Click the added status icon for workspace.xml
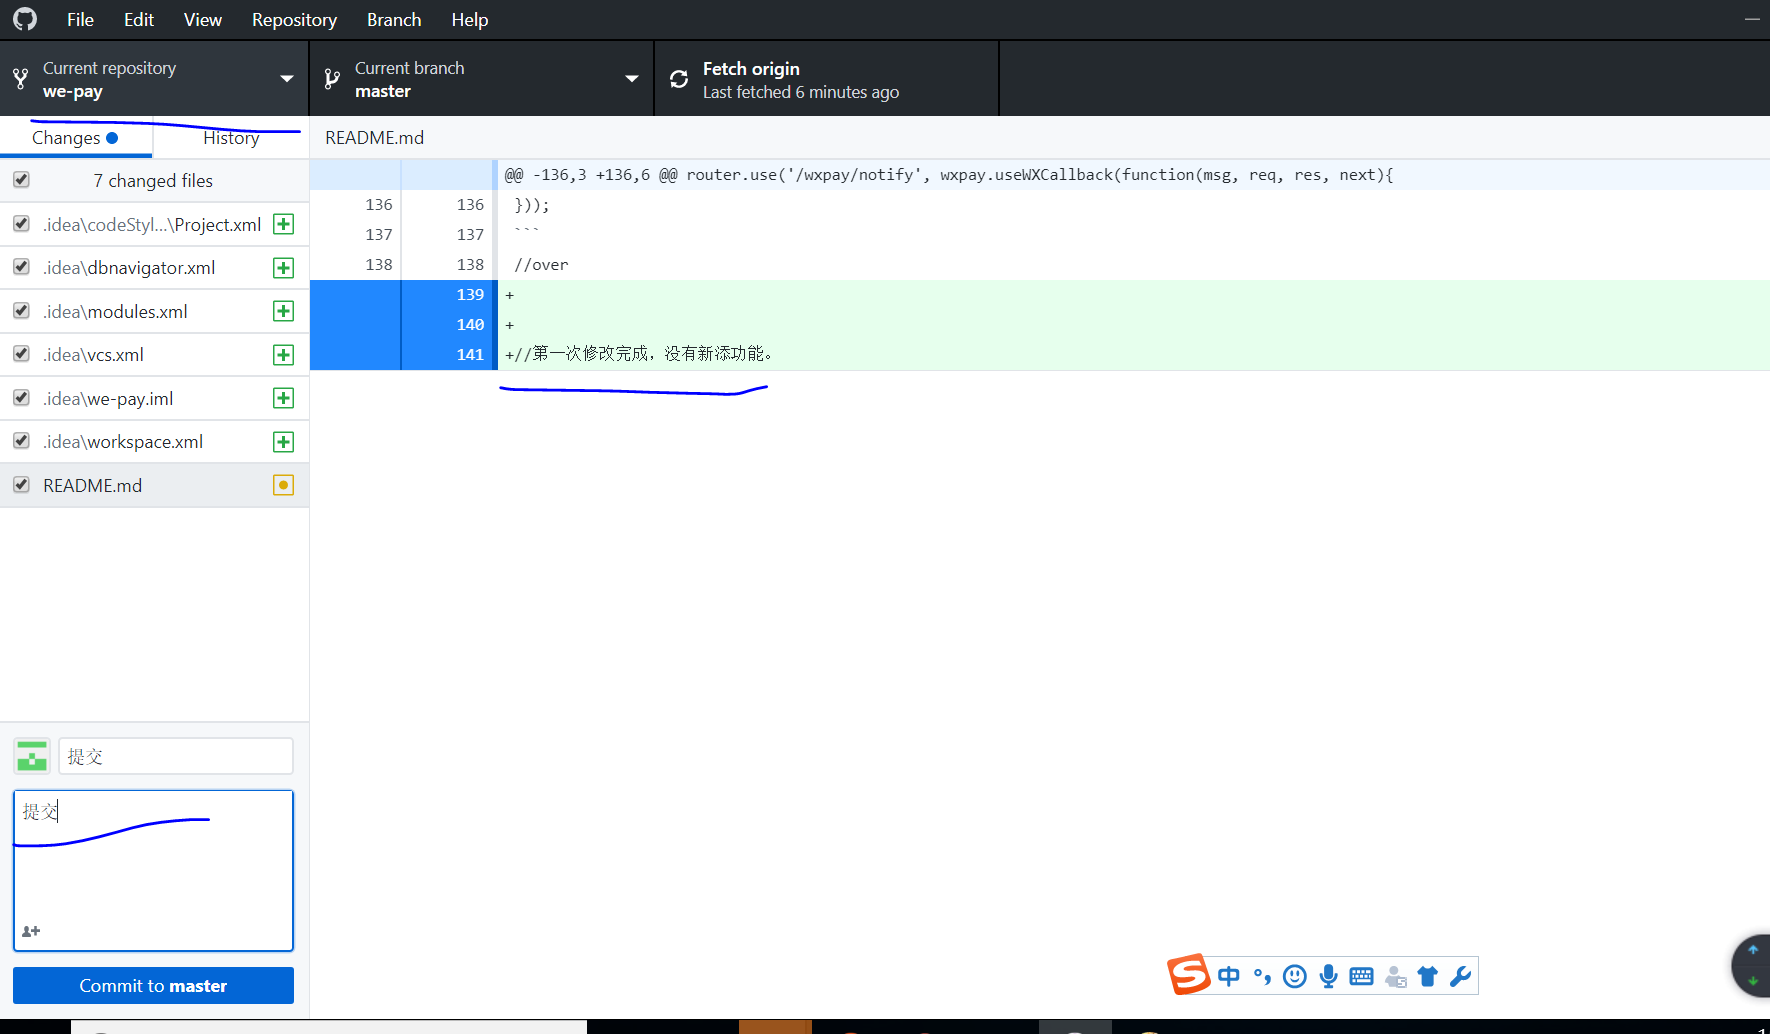The image size is (1770, 1034). pyautogui.click(x=284, y=442)
